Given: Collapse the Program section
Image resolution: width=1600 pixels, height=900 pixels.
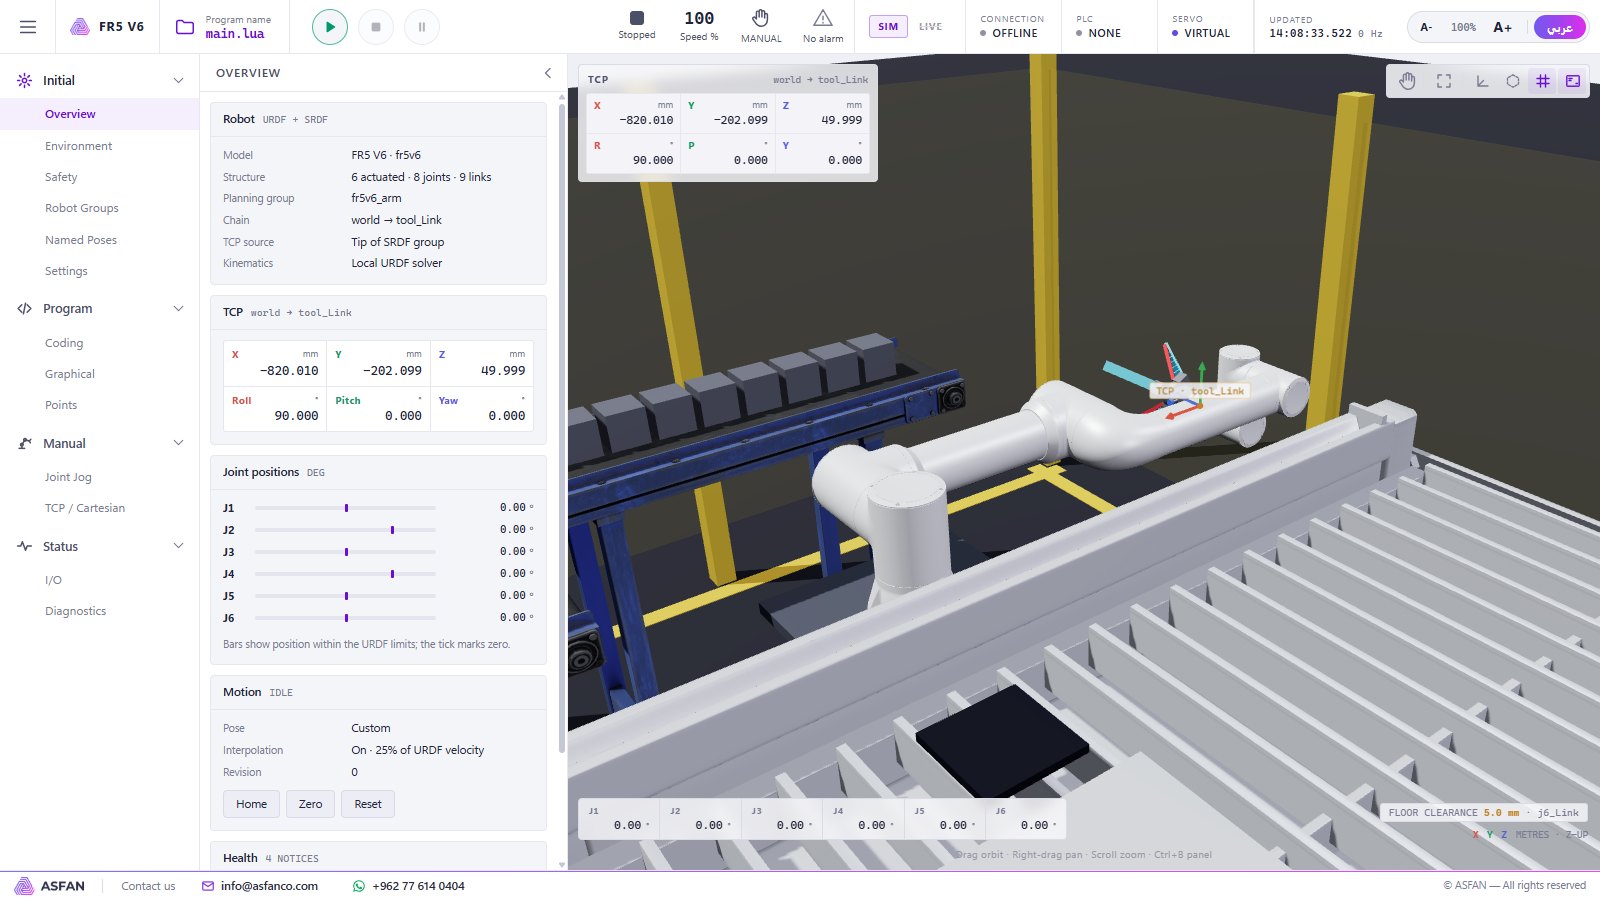Looking at the screenshot, I should tap(178, 308).
